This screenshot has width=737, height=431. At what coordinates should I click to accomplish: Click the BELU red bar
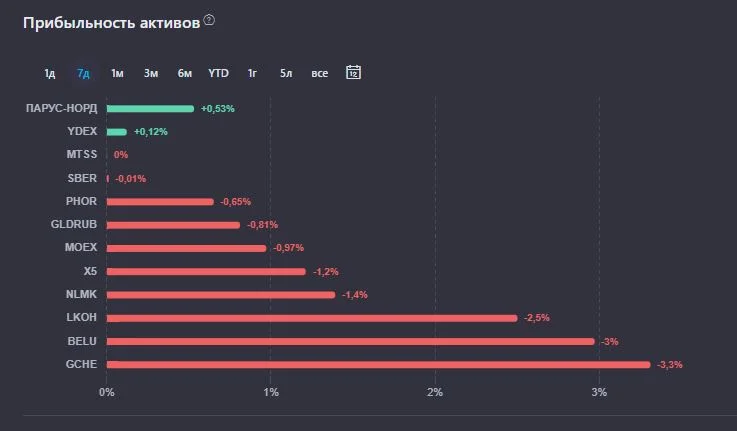click(351, 342)
